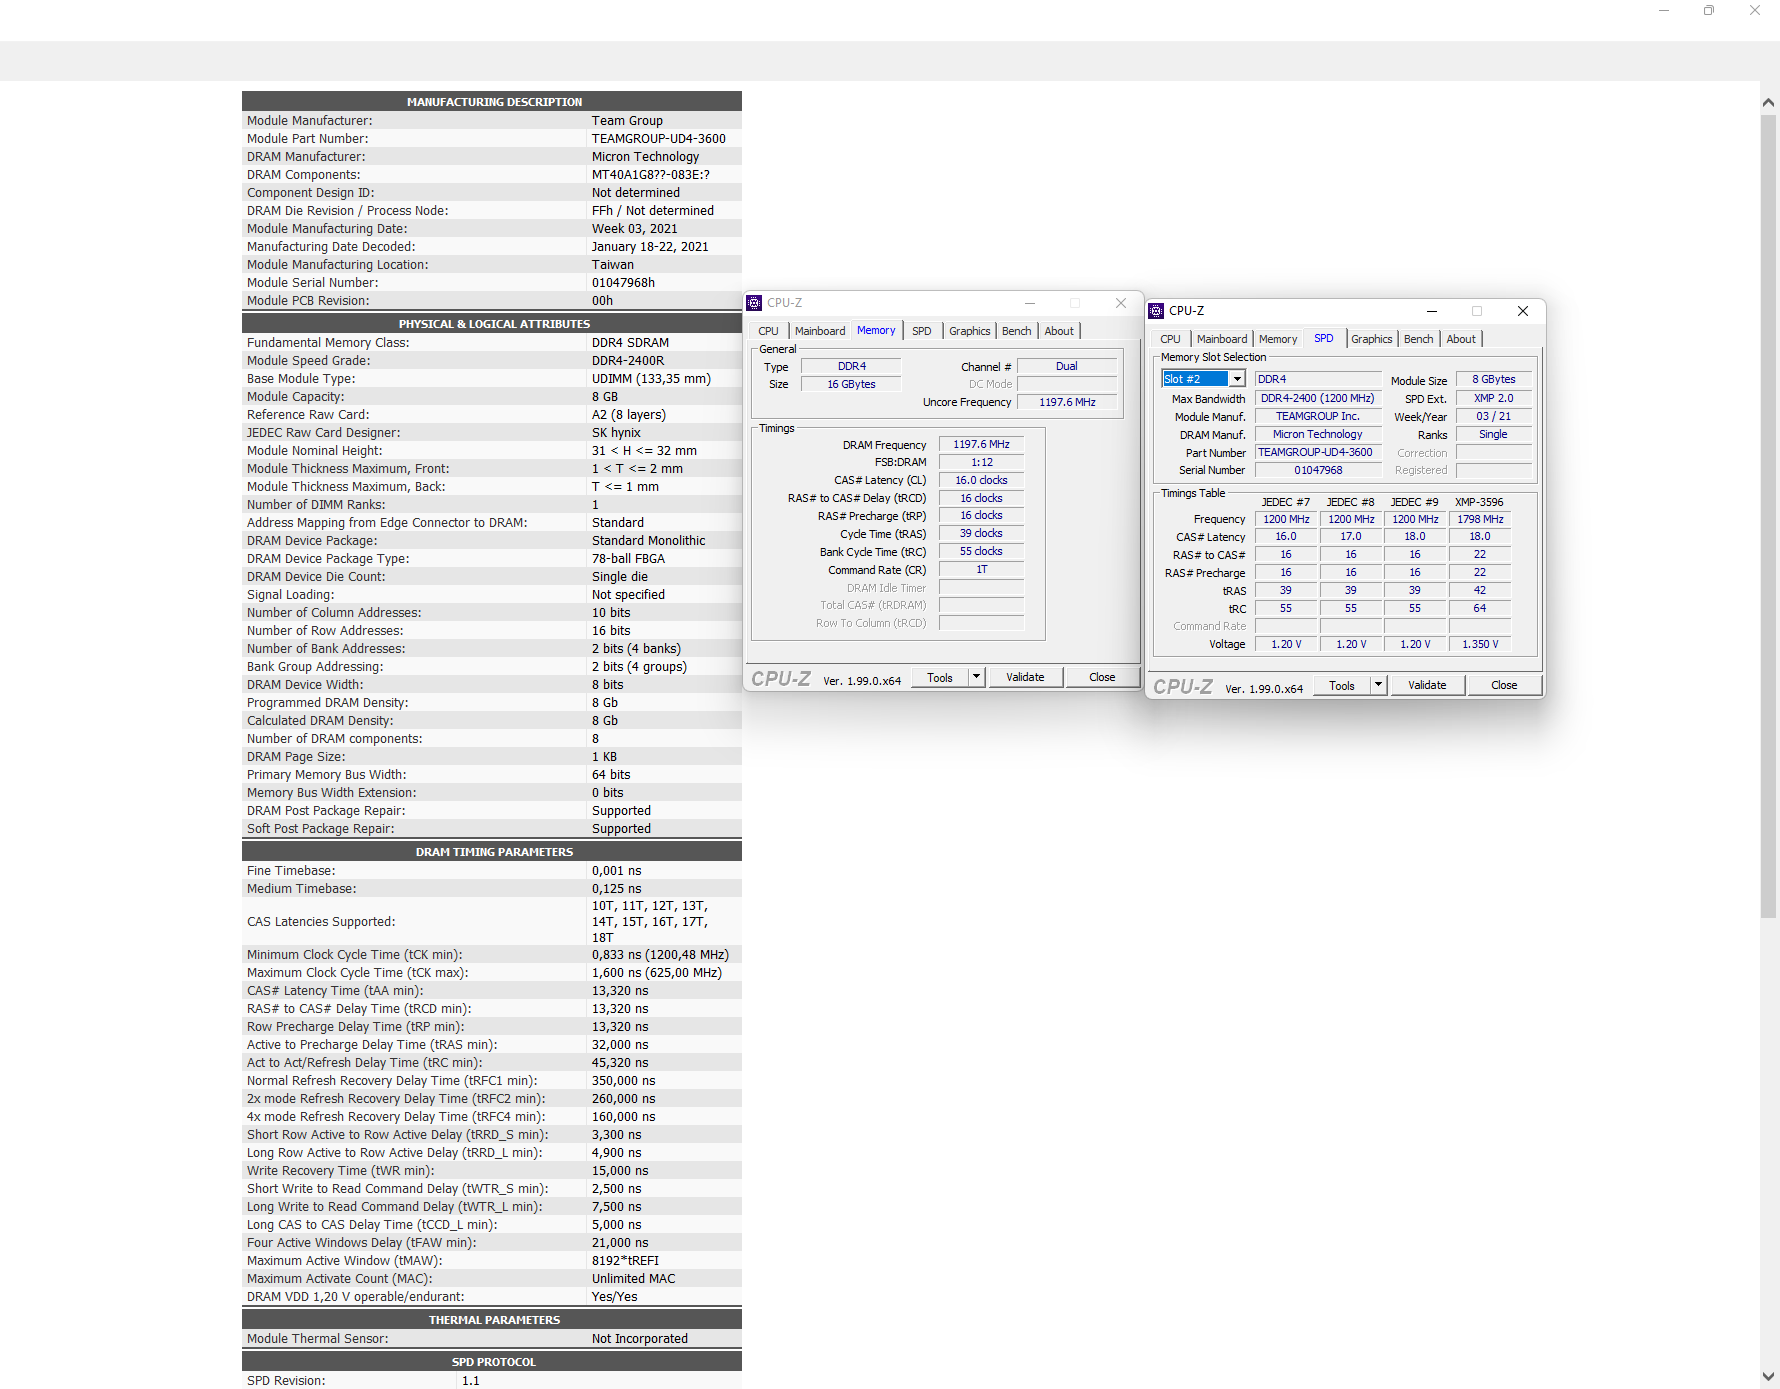1780x1389 pixels.
Task: Close the left CPU-Z window via X
Action: 1121,303
